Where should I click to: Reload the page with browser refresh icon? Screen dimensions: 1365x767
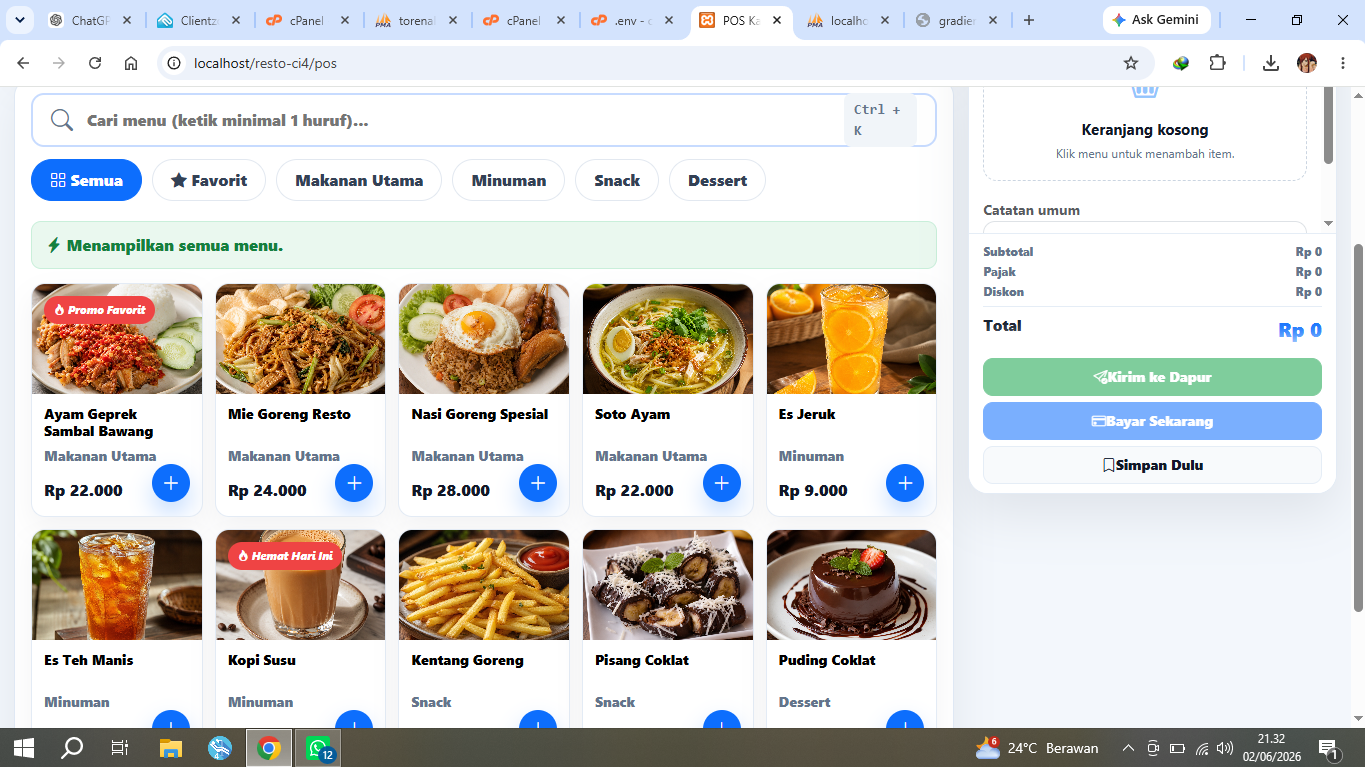pyautogui.click(x=95, y=63)
